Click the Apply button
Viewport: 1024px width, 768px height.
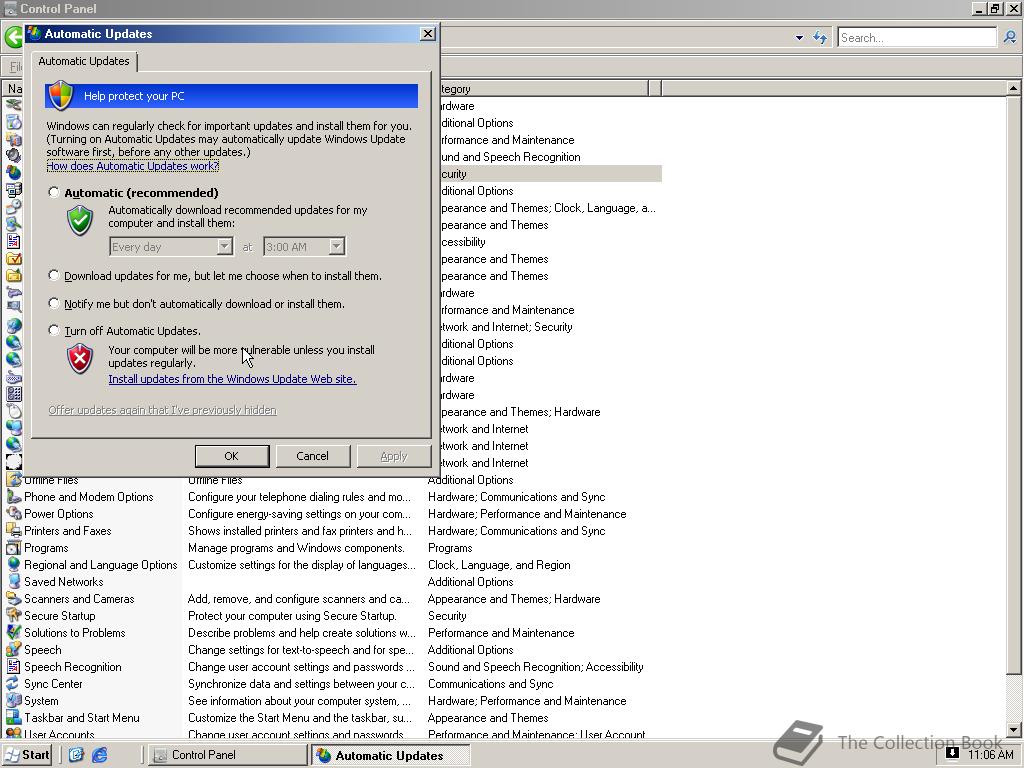pyautogui.click(x=394, y=456)
